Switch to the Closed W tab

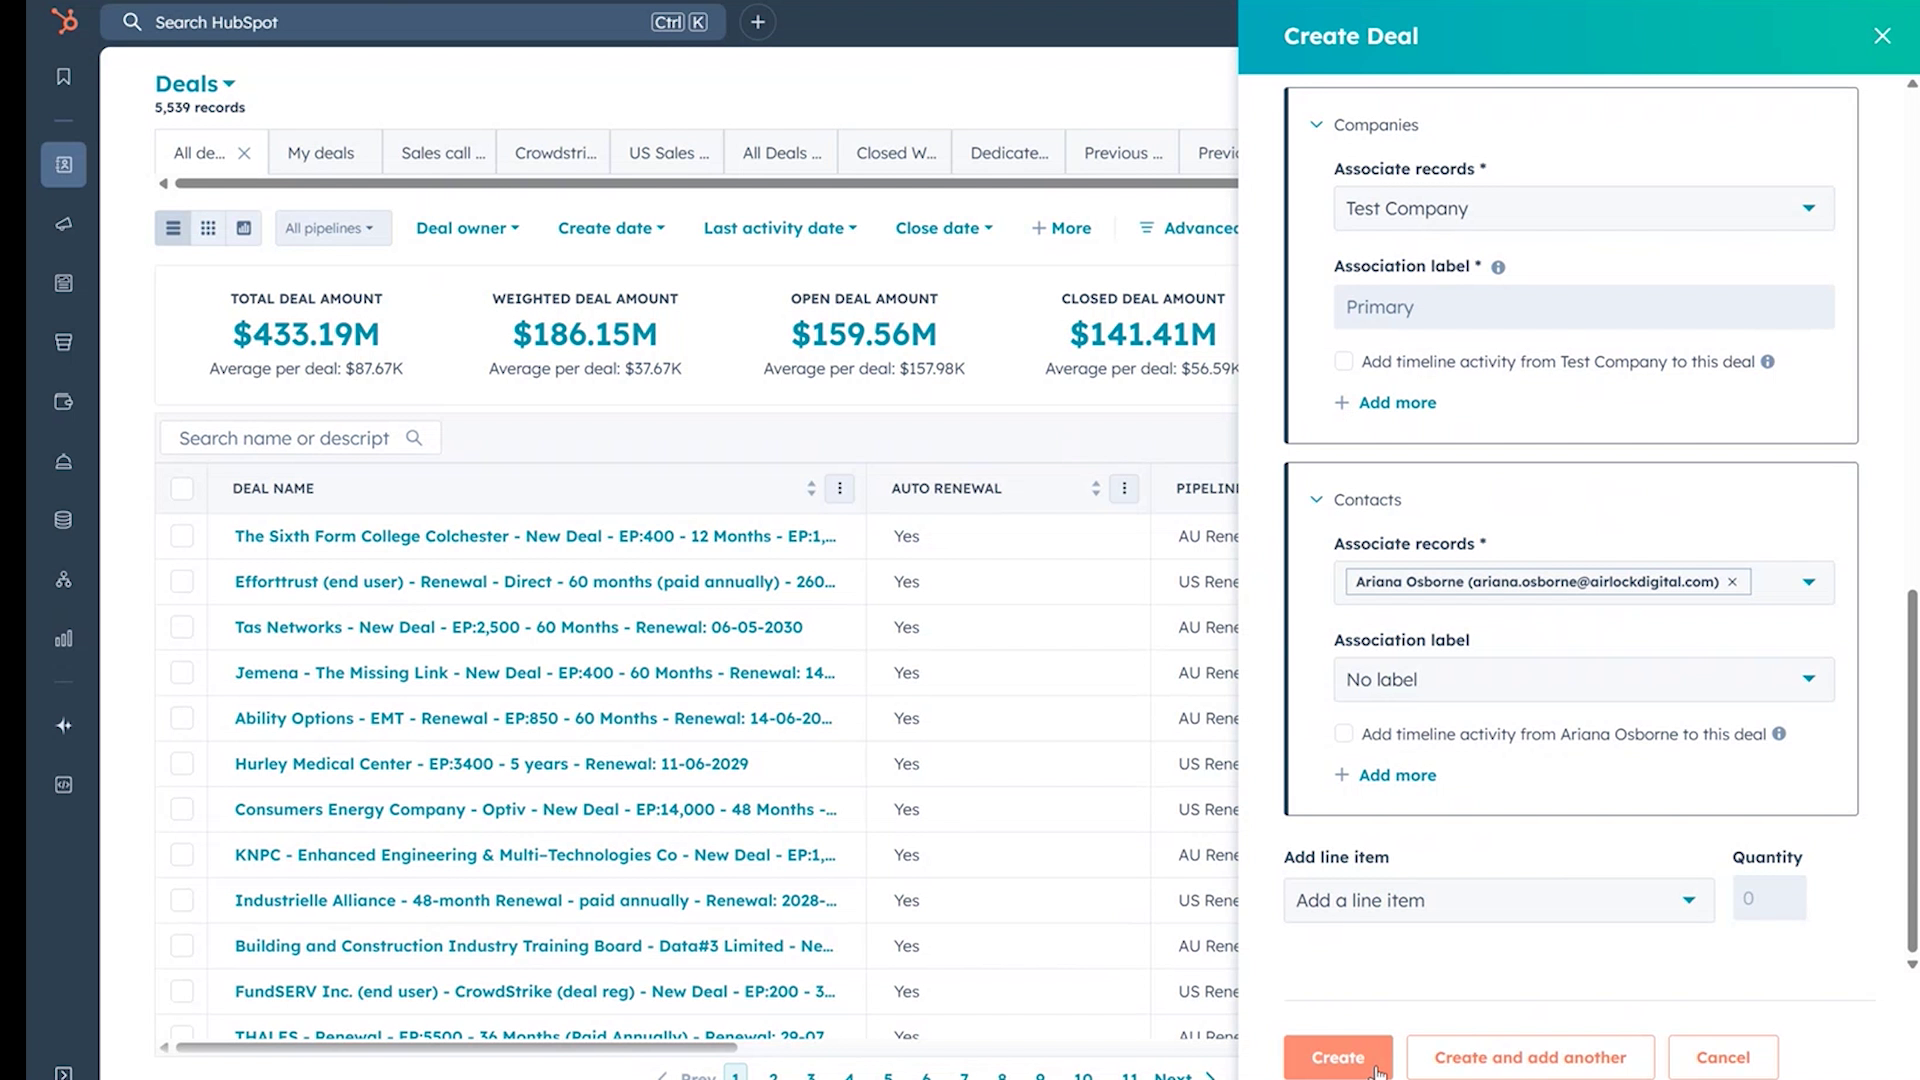pos(893,152)
